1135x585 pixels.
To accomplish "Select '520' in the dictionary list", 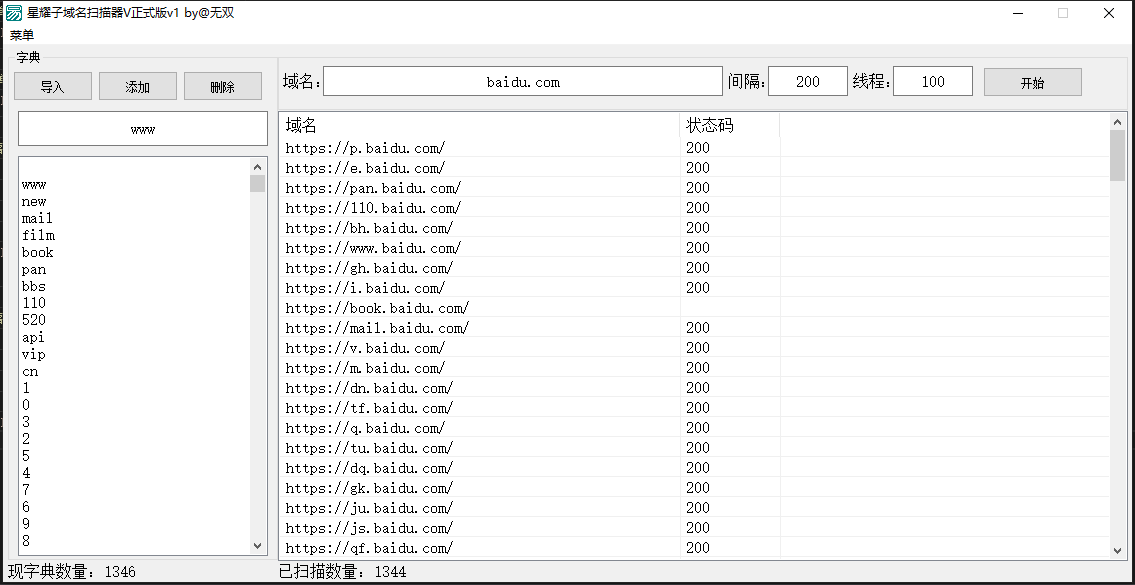I will click(x=34, y=320).
